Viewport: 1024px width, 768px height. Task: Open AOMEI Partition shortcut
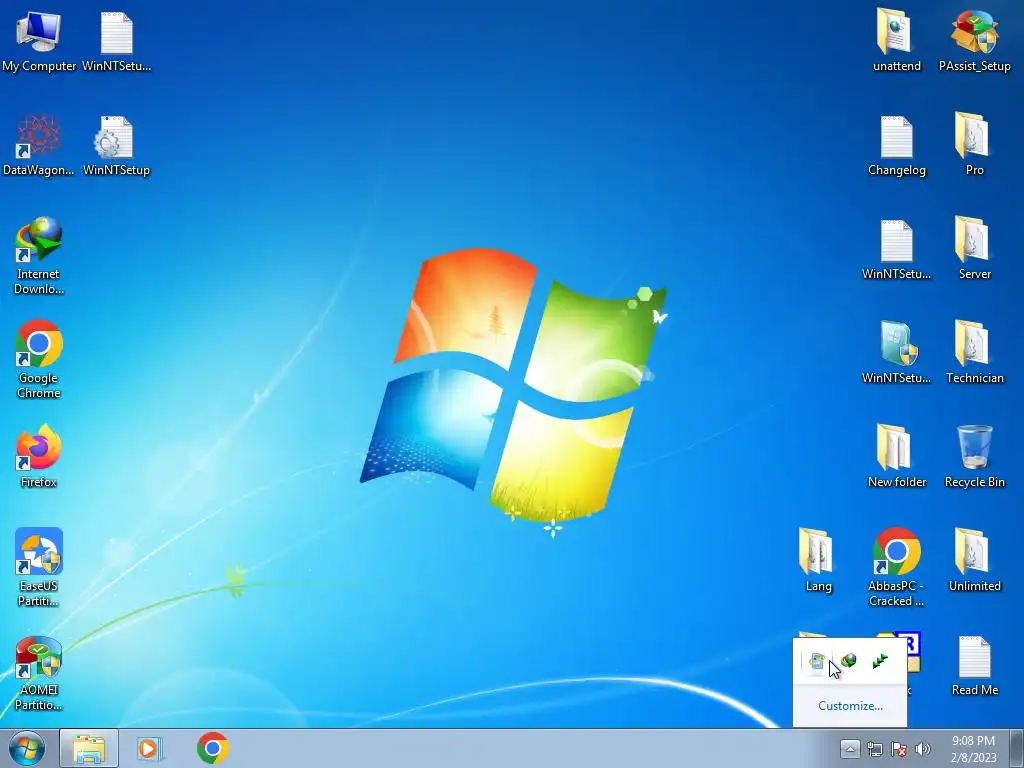coord(39,673)
